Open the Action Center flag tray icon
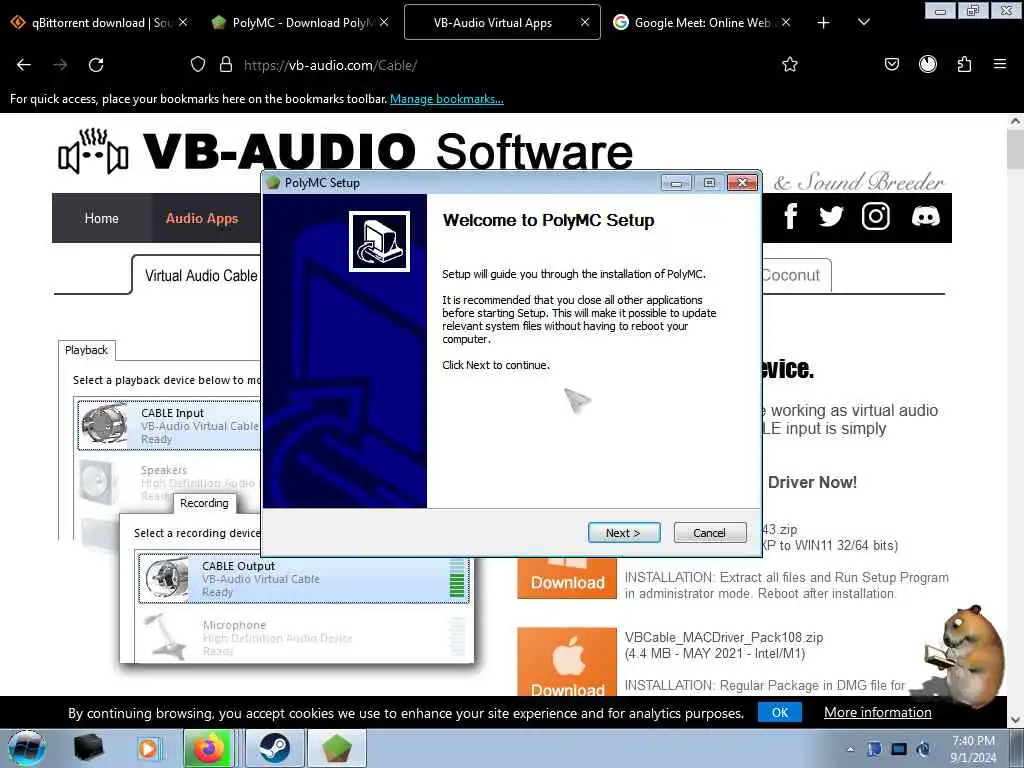This screenshot has width=1024, height=768. click(874, 749)
